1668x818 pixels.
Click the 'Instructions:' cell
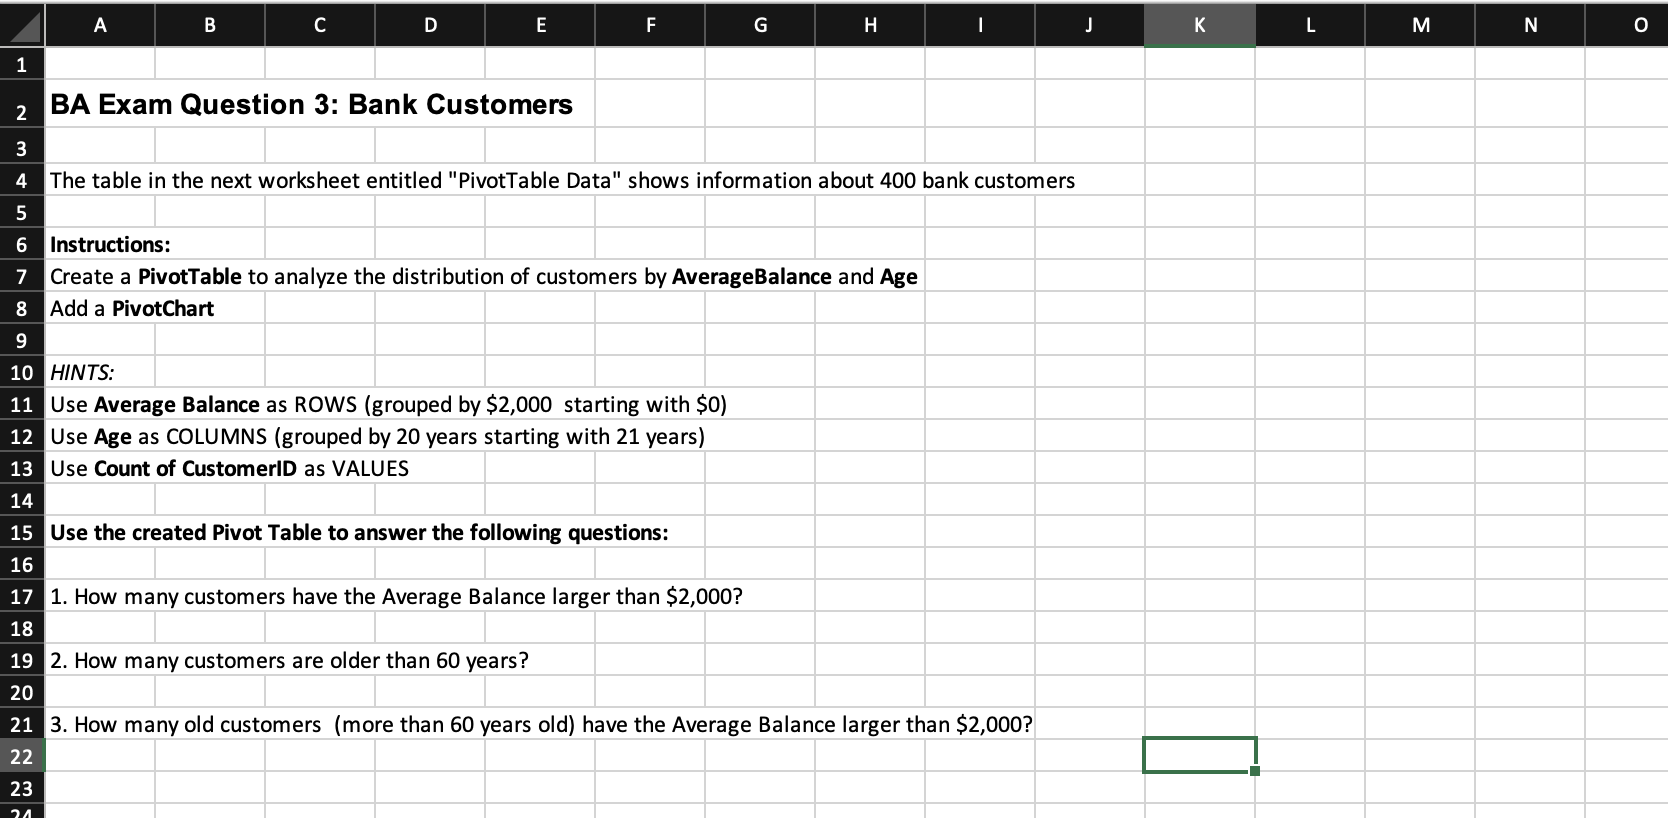(110, 245)
